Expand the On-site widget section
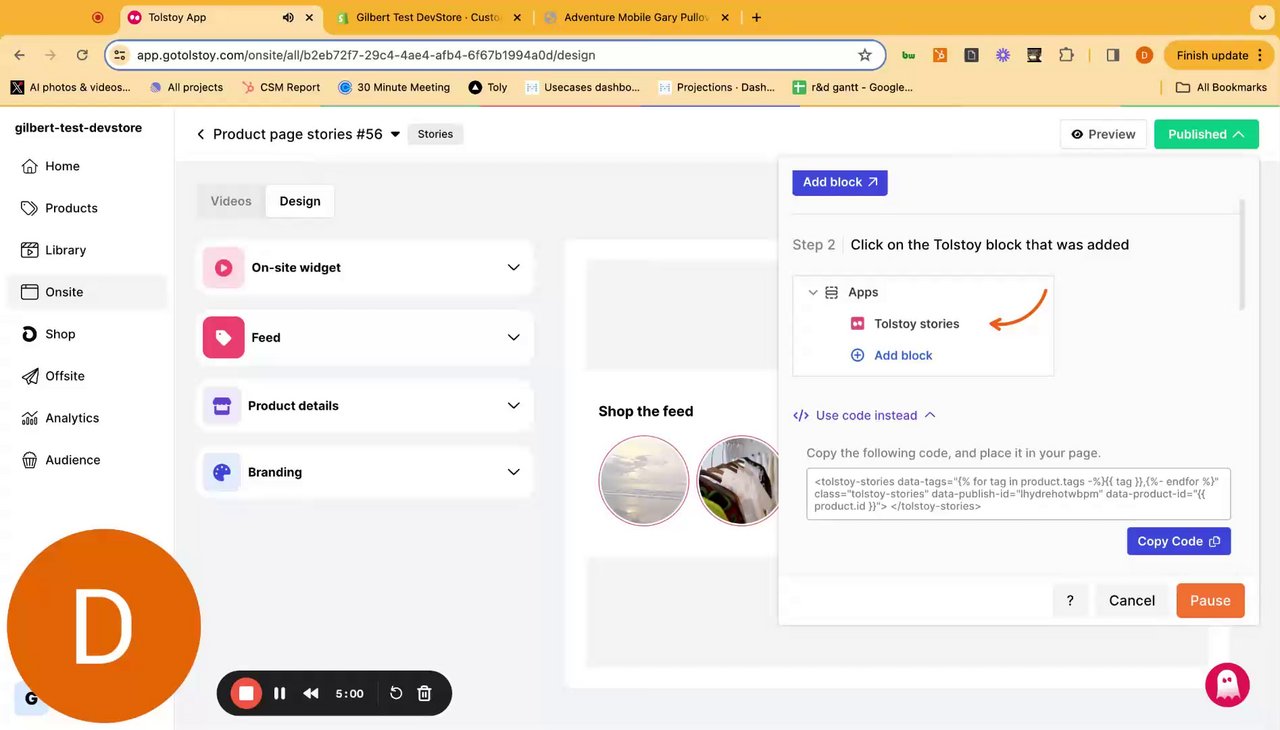 click(x=366, y=268)
